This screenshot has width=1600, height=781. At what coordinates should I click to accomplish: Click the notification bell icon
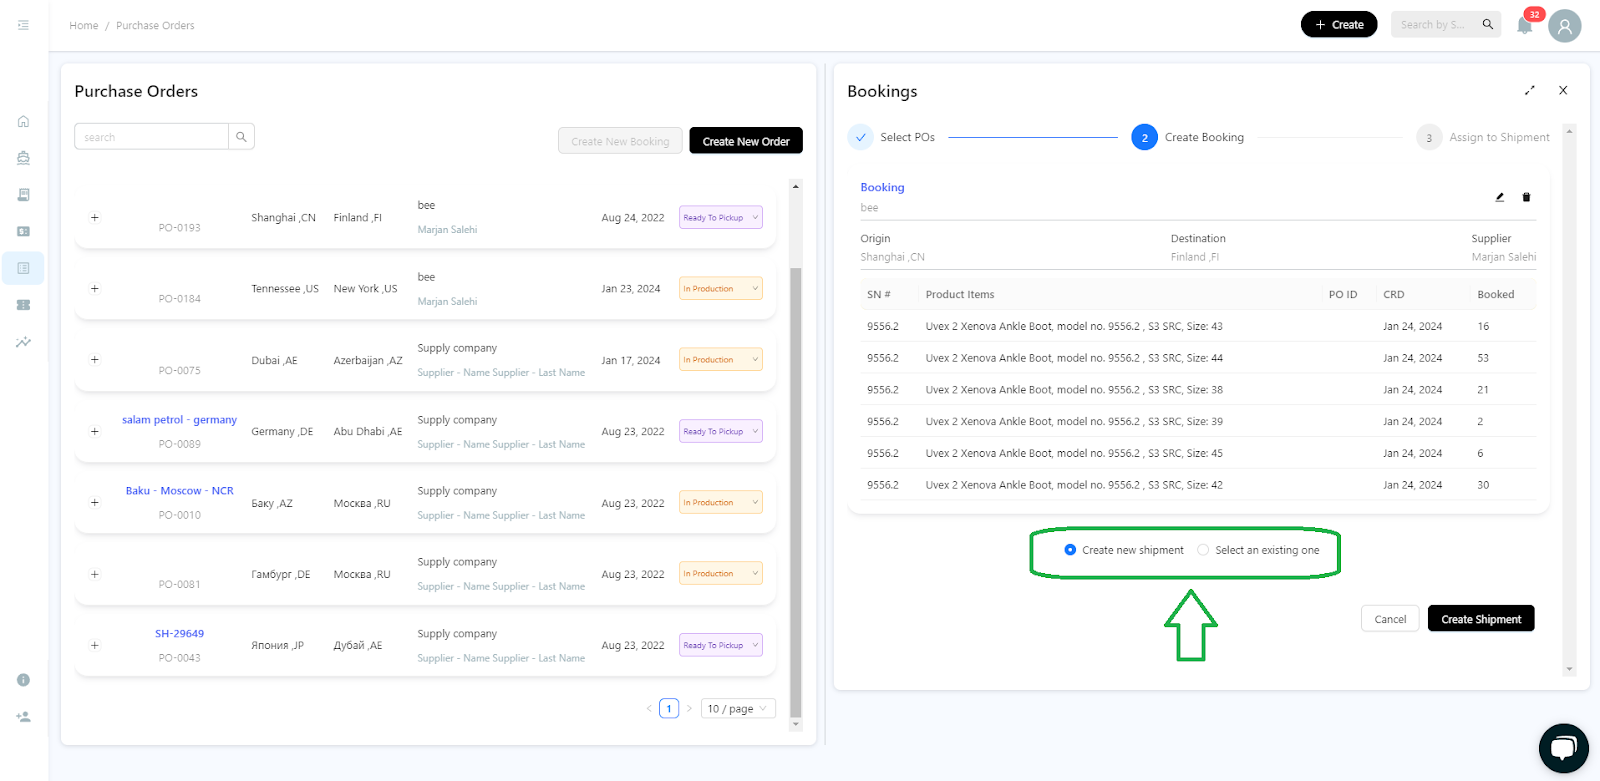coord(1524,25)
